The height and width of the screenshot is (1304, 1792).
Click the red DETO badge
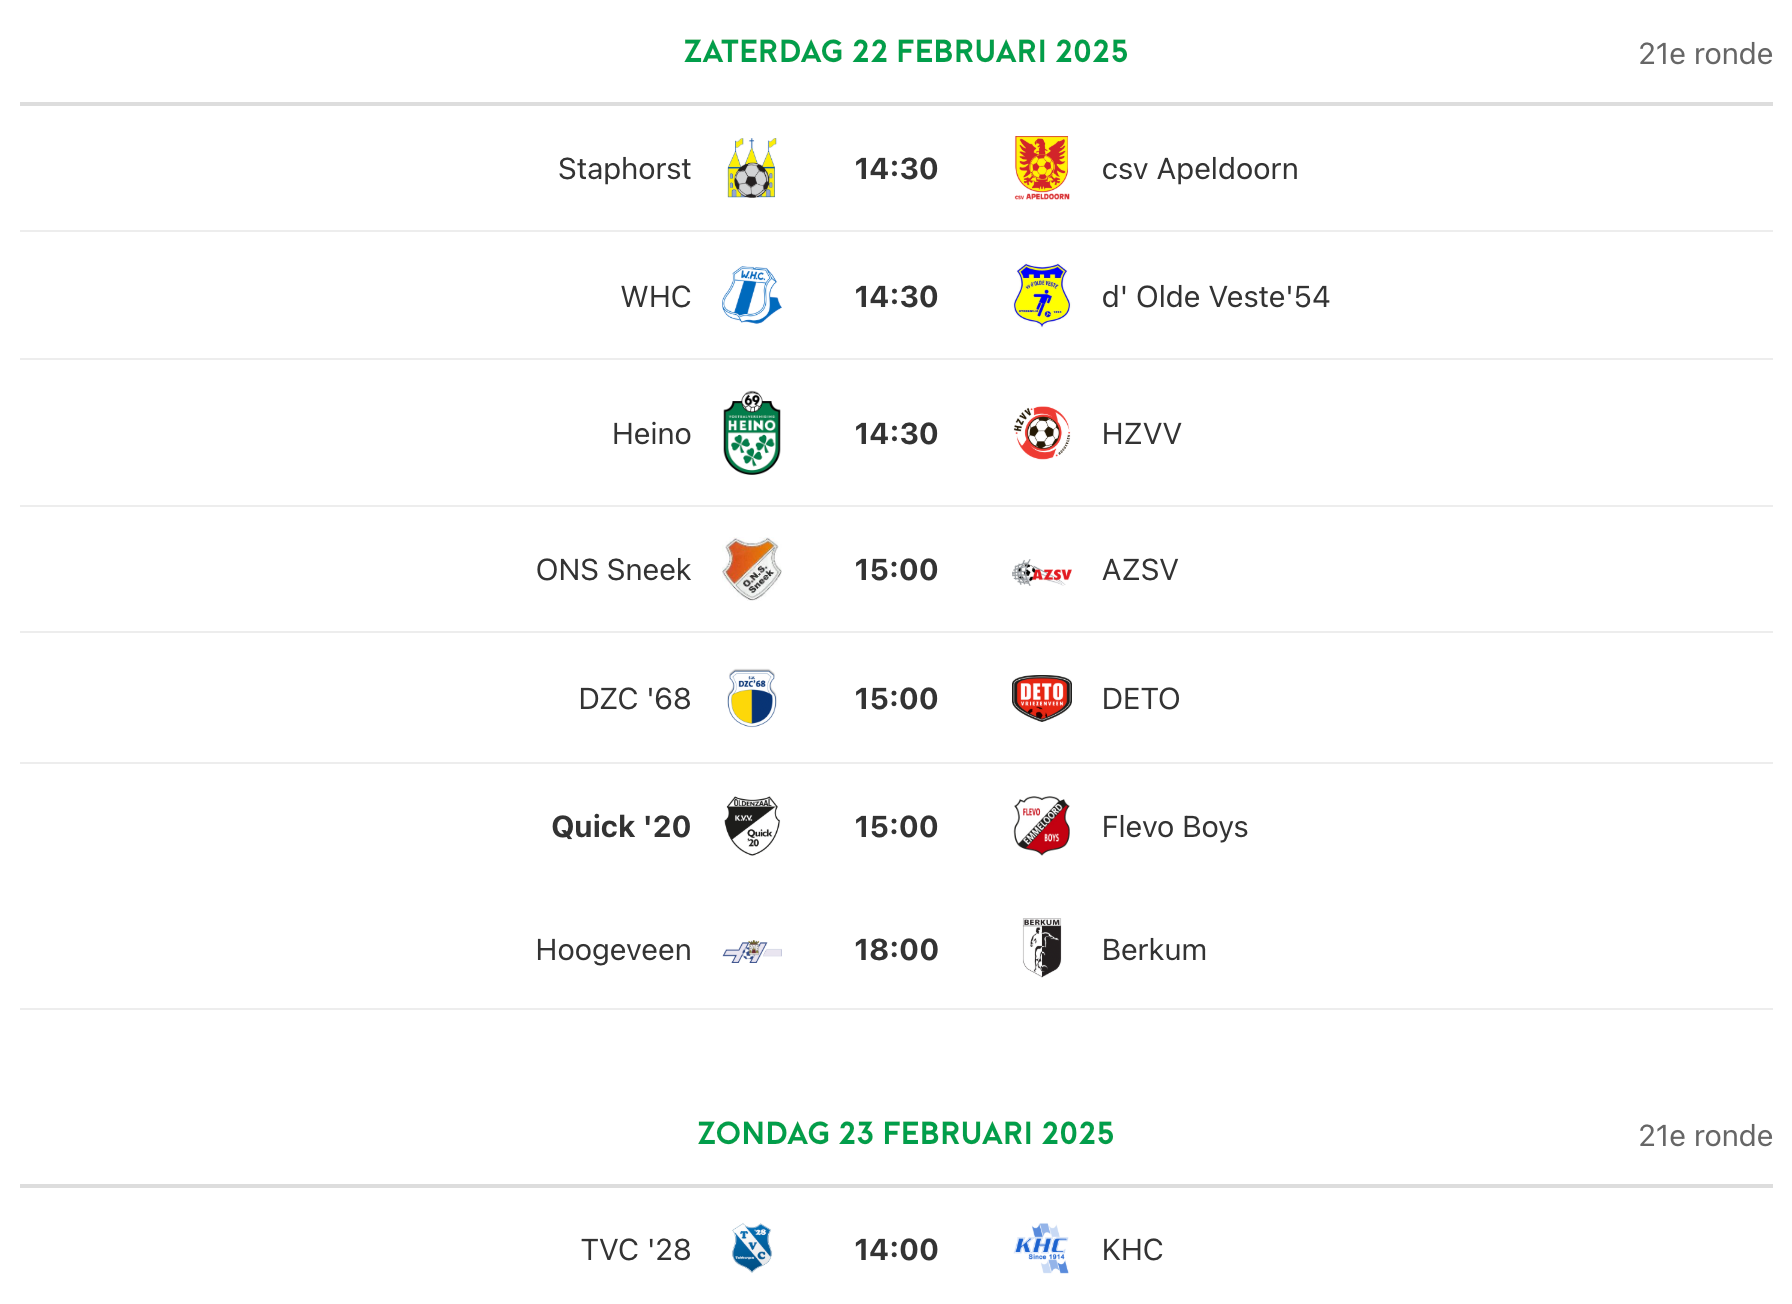[1042, 698]
